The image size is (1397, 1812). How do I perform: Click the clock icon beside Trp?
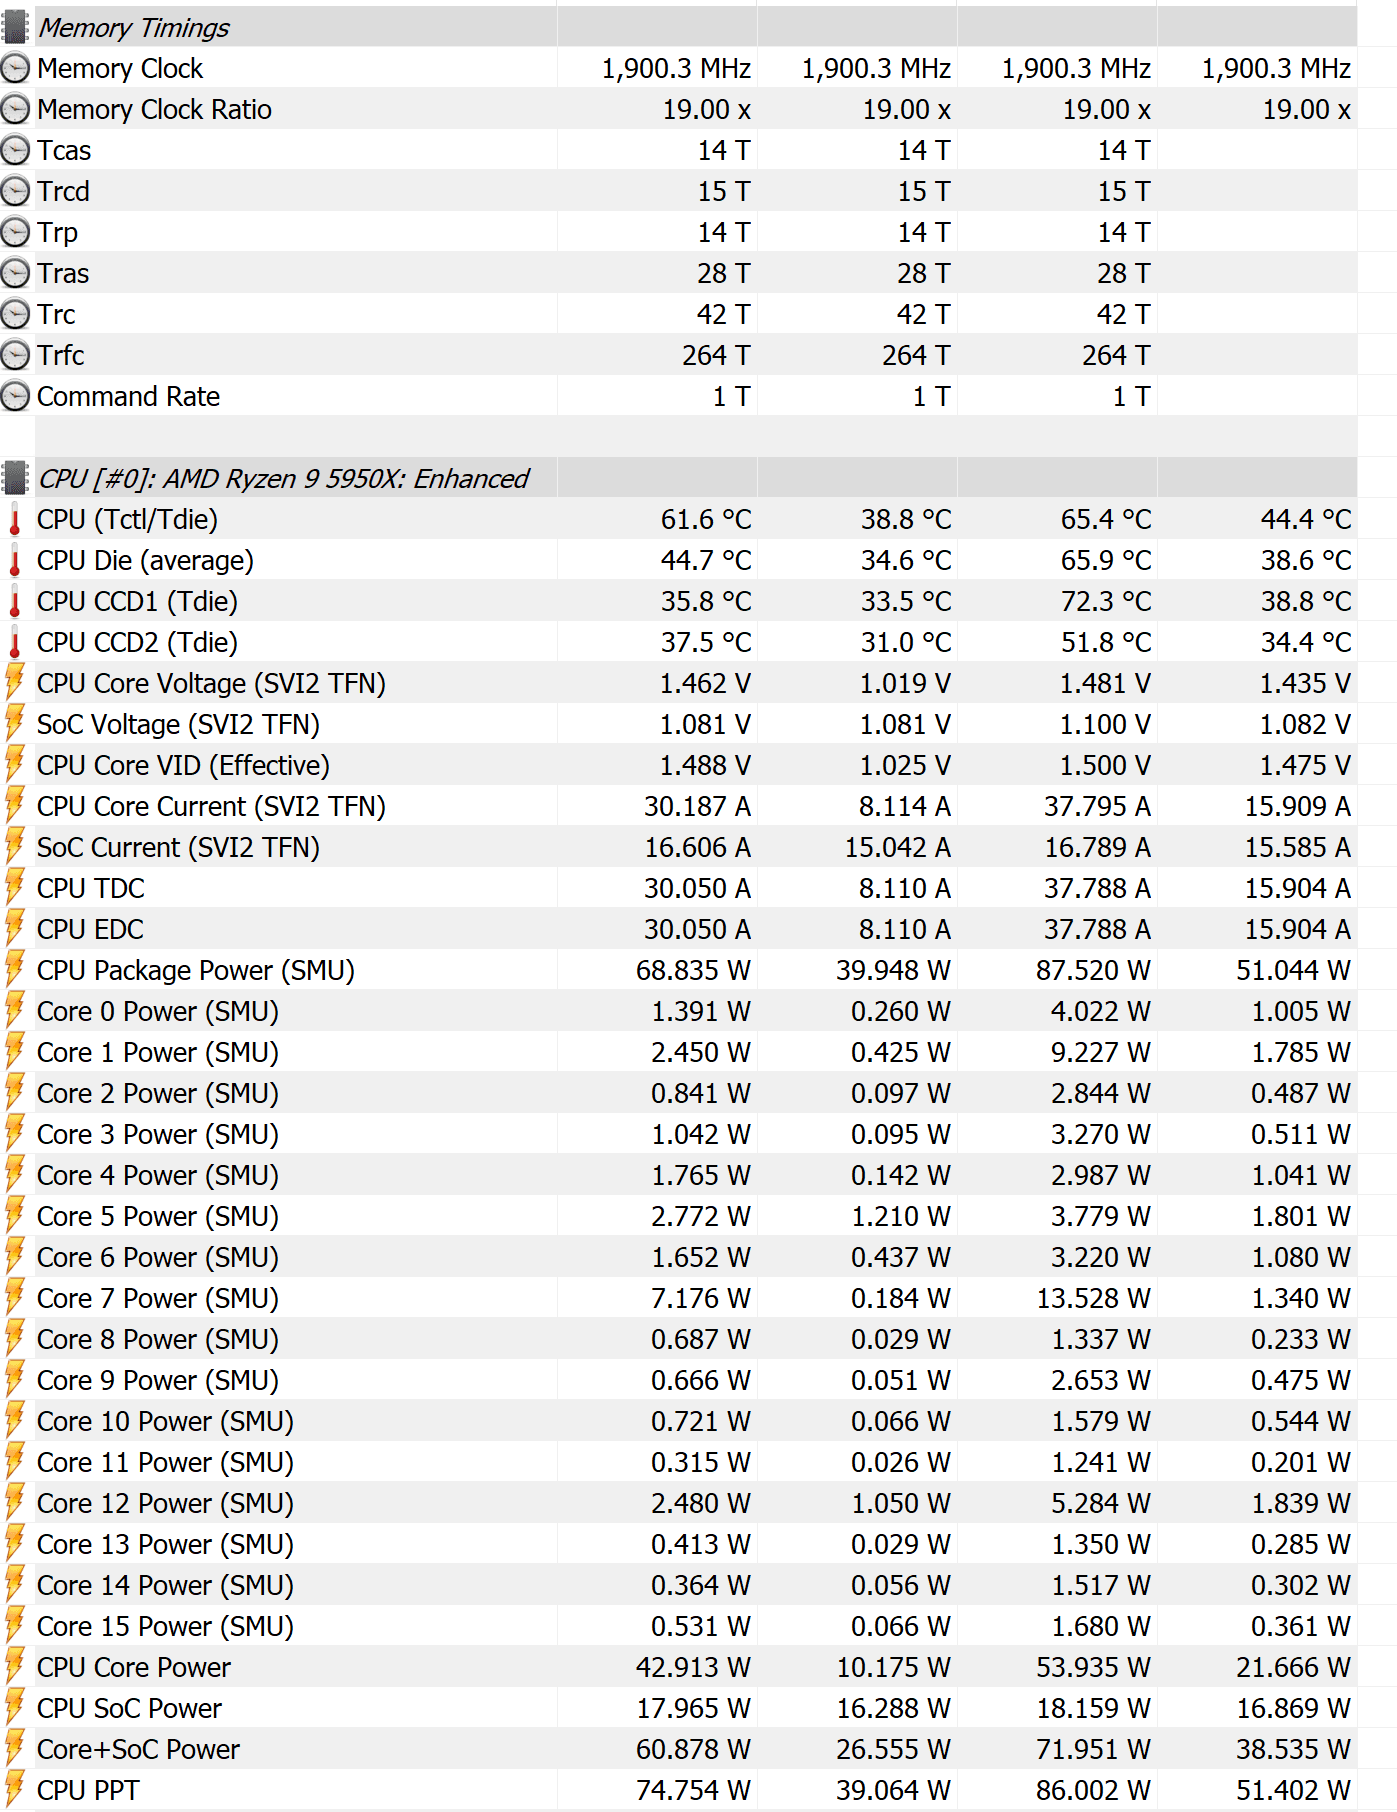pos(15,232)
